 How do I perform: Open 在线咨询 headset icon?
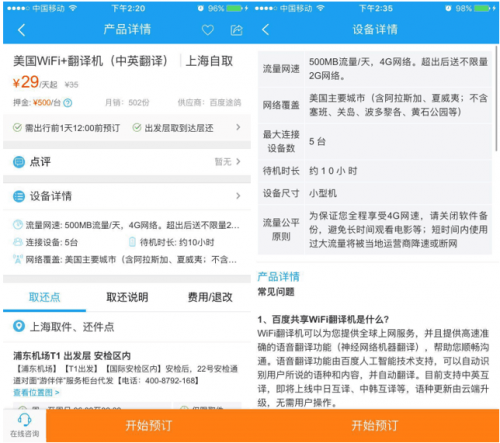[x=24, y=419]
